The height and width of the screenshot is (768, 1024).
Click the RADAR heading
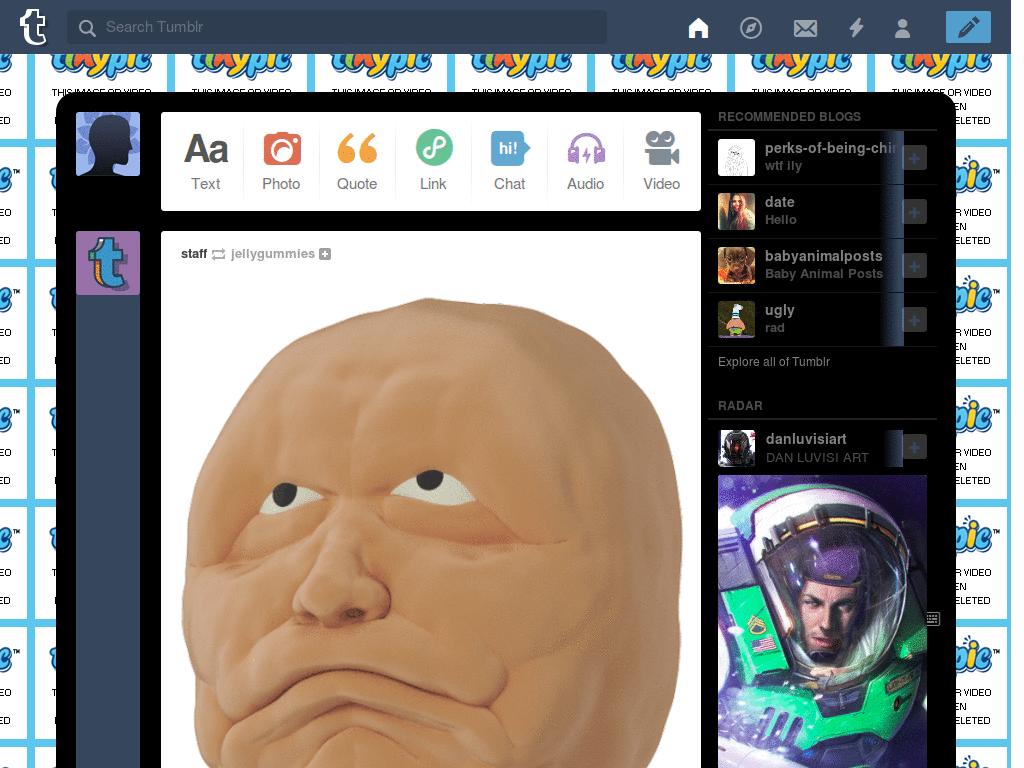pyautogui.click(x=740, y=406)
